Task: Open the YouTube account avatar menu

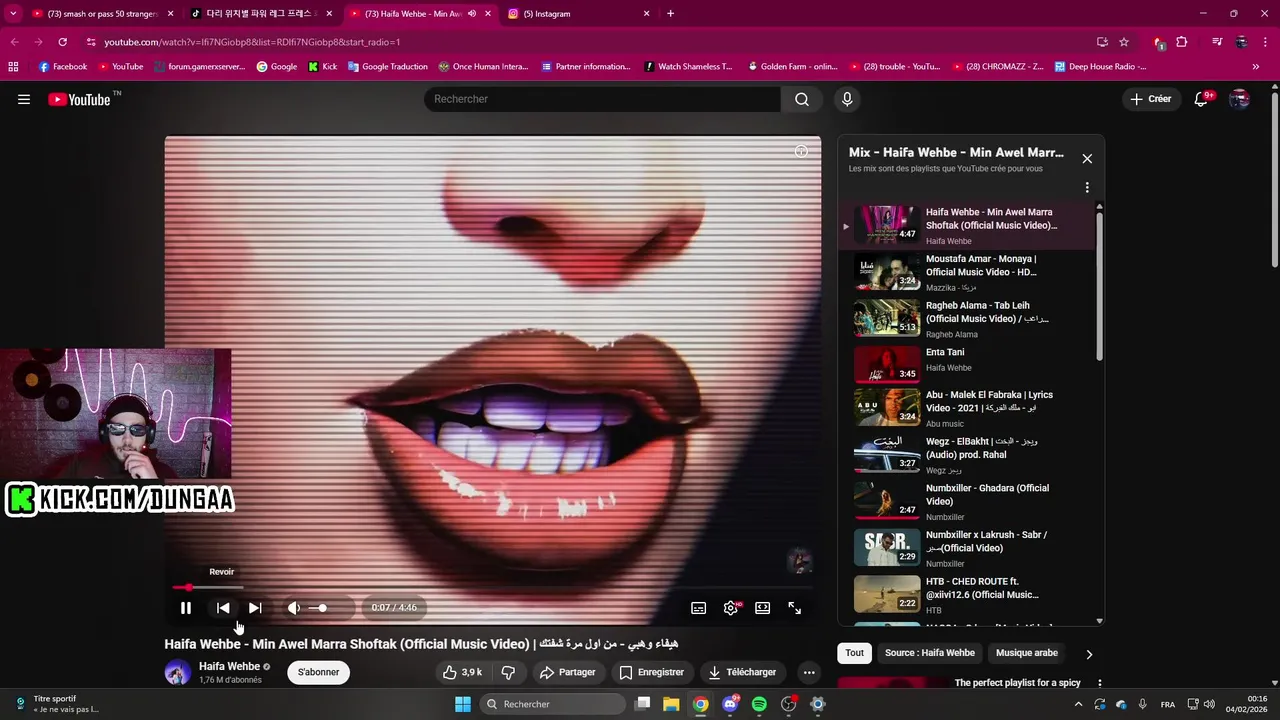Action: [1239, 99]
